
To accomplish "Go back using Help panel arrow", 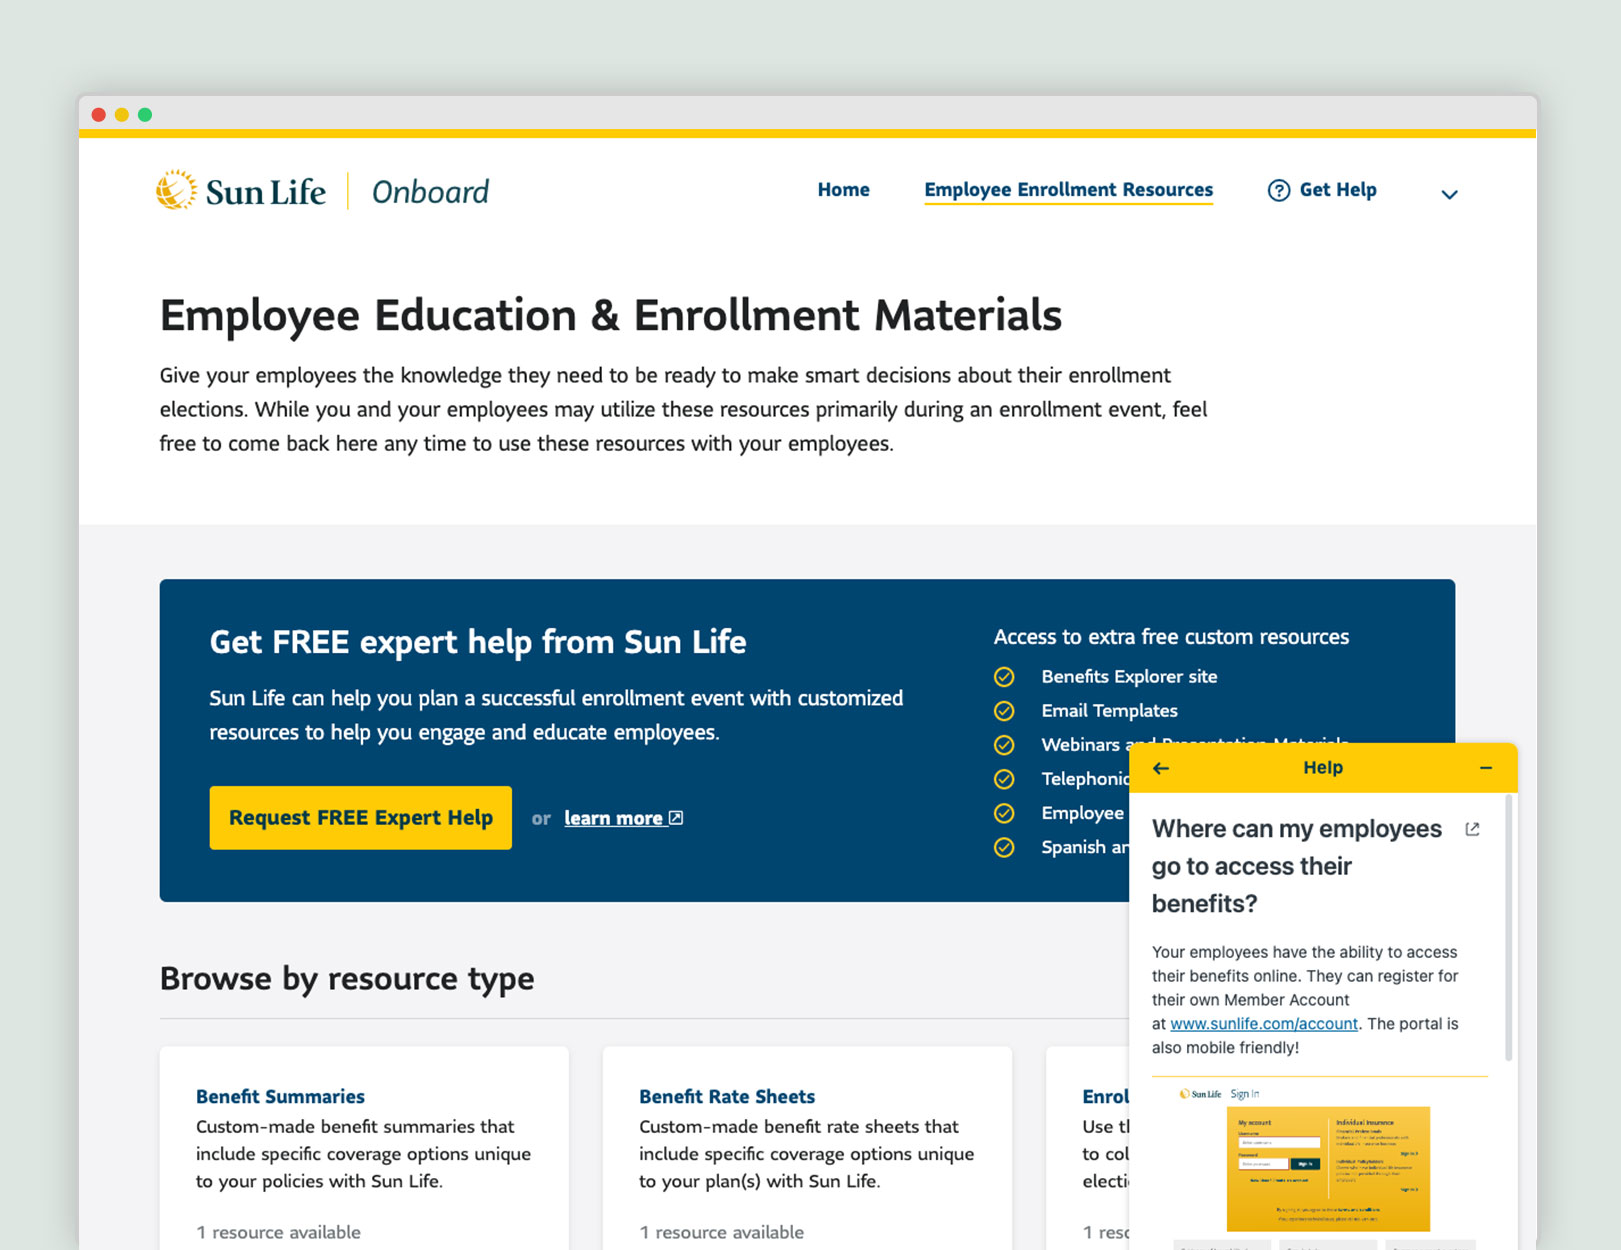I will point(1160,768).
